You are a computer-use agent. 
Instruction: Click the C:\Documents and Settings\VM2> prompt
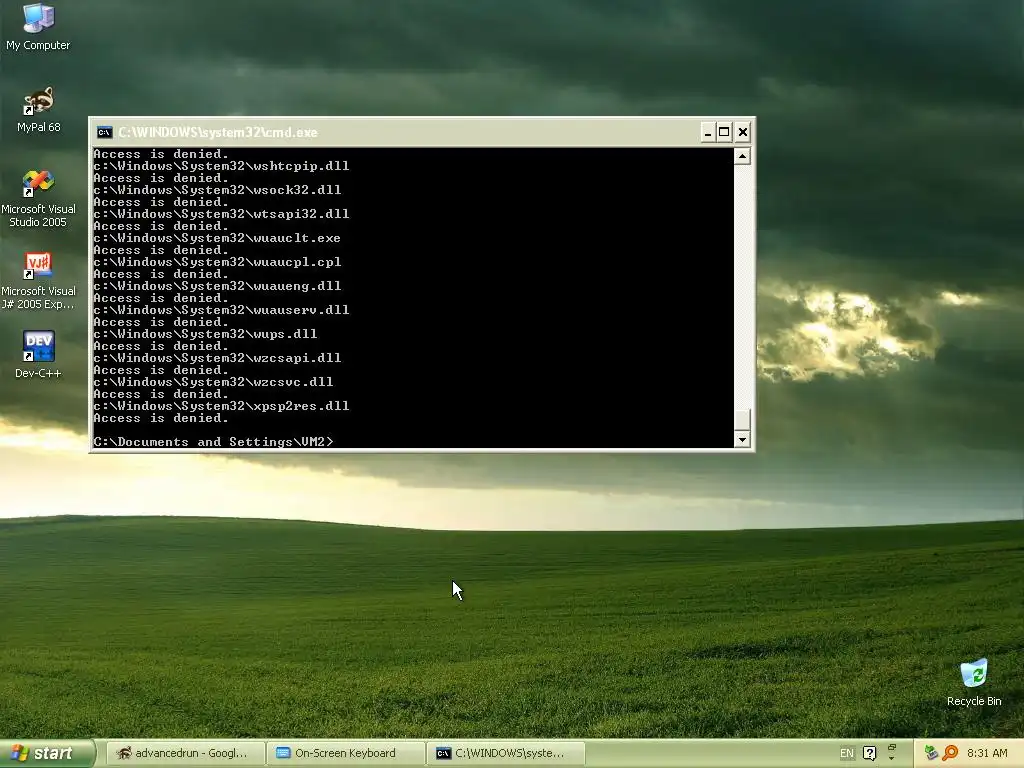tap(214, 442)
